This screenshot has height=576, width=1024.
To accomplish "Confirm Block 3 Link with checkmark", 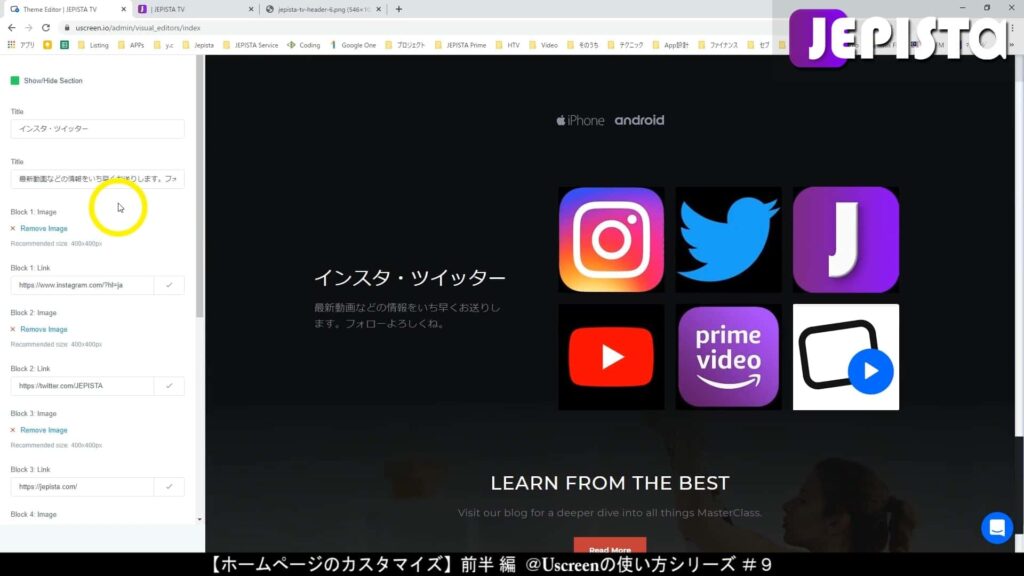I will [169, 487].
